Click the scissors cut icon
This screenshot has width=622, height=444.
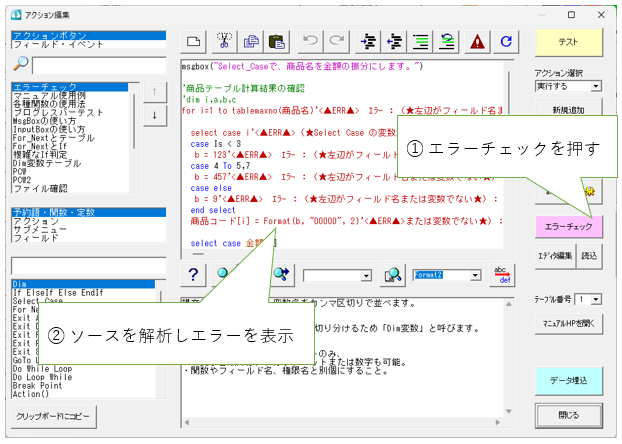(225, 42)
